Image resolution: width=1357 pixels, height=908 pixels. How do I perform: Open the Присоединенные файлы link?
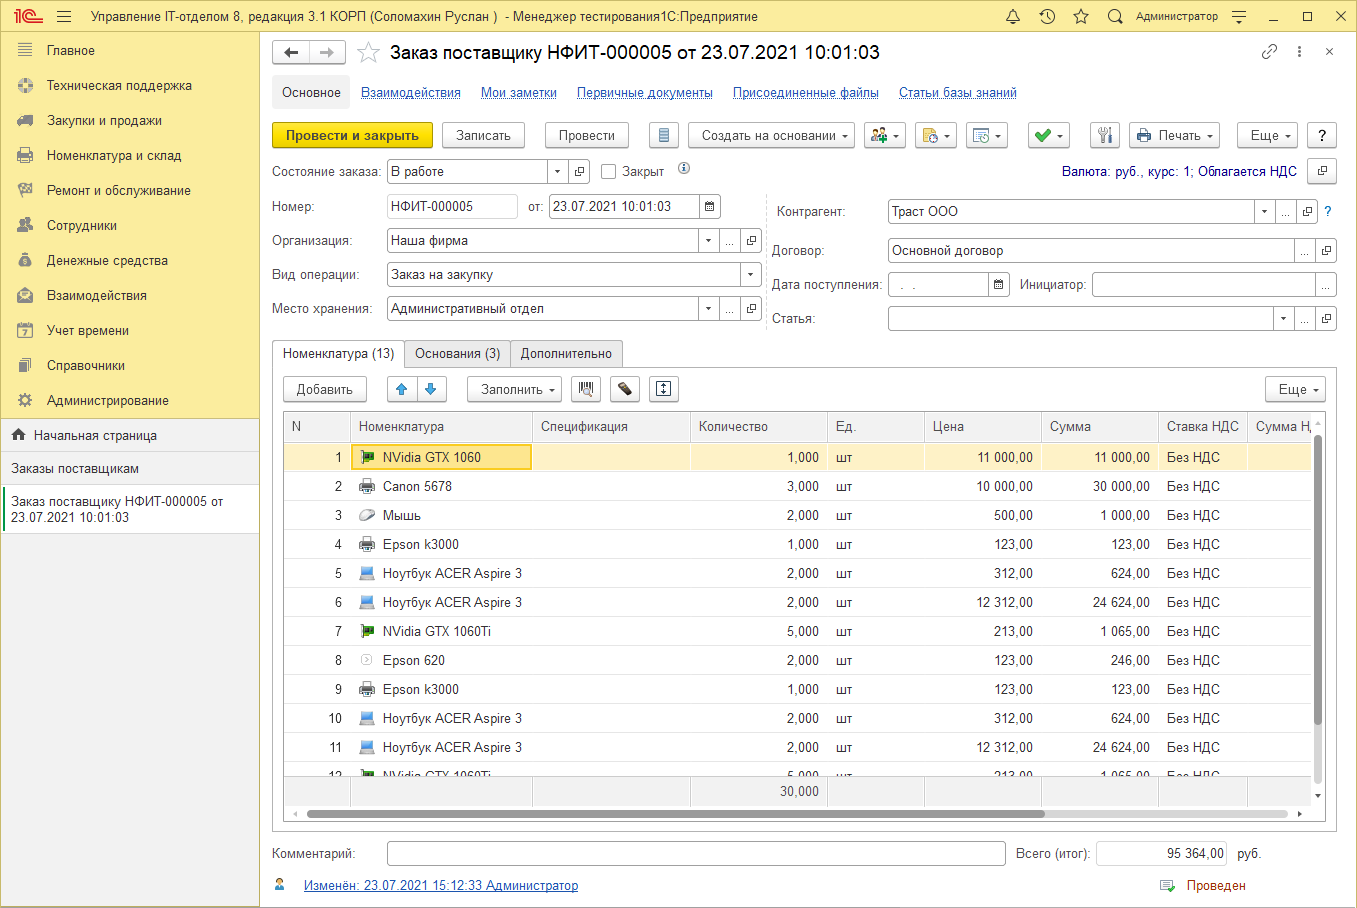[805, 93]
